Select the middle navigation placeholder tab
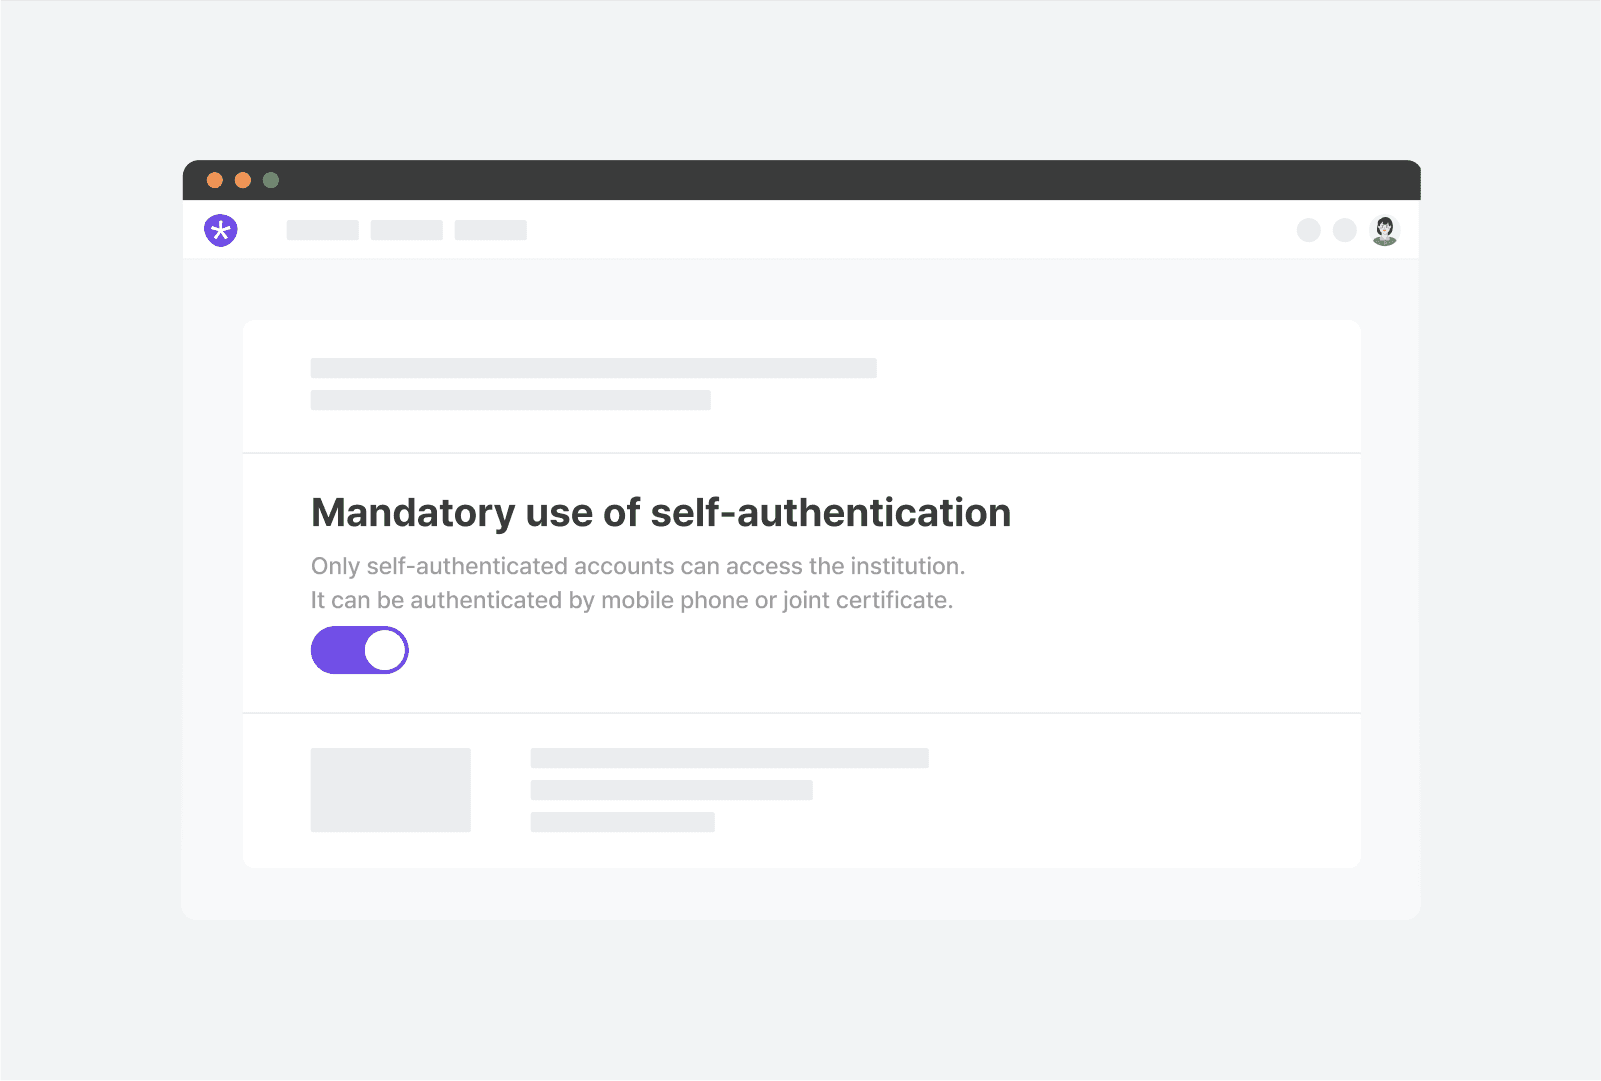The width and height of the screenshot is (1601, 1081). [x=406, y=230]
